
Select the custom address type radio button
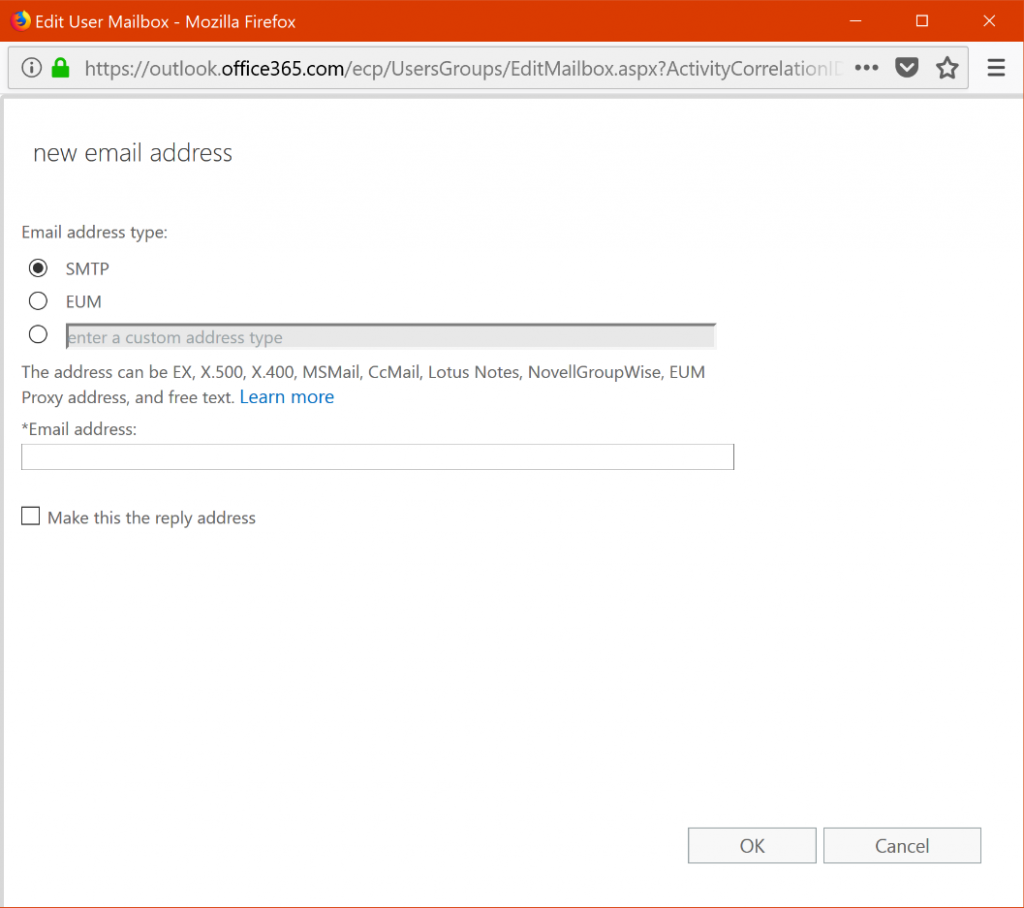37,334
